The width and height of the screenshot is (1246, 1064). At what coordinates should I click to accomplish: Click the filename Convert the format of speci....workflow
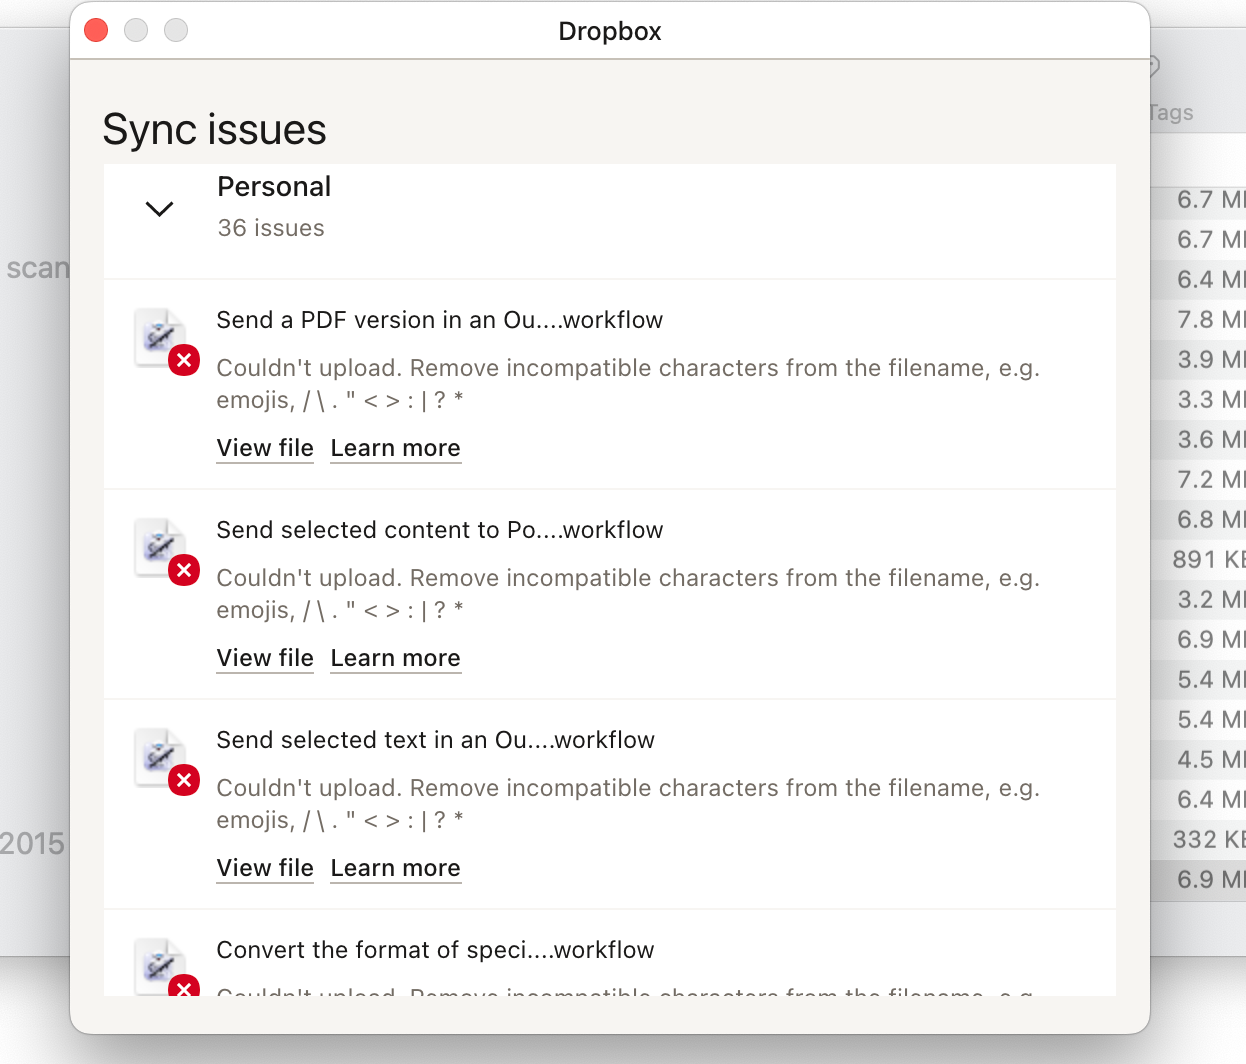(435, 950)
